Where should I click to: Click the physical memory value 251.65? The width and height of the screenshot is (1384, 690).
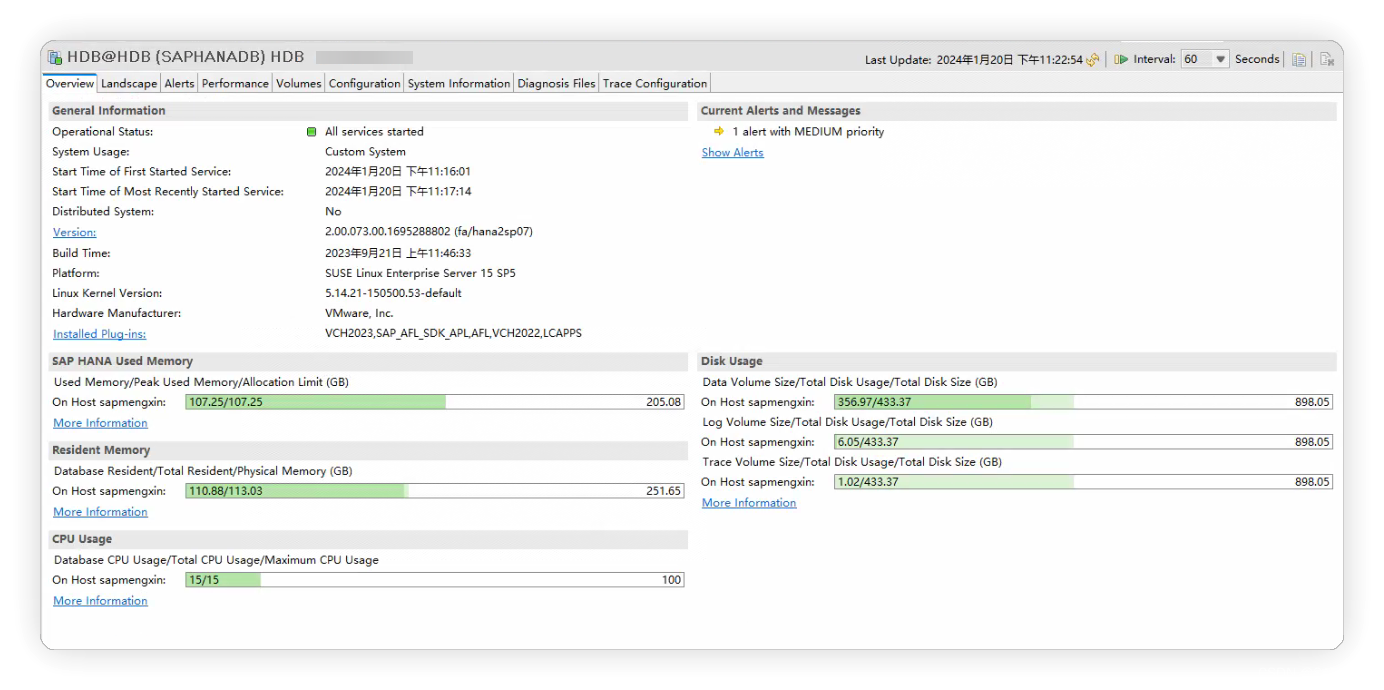coord(664,491)
